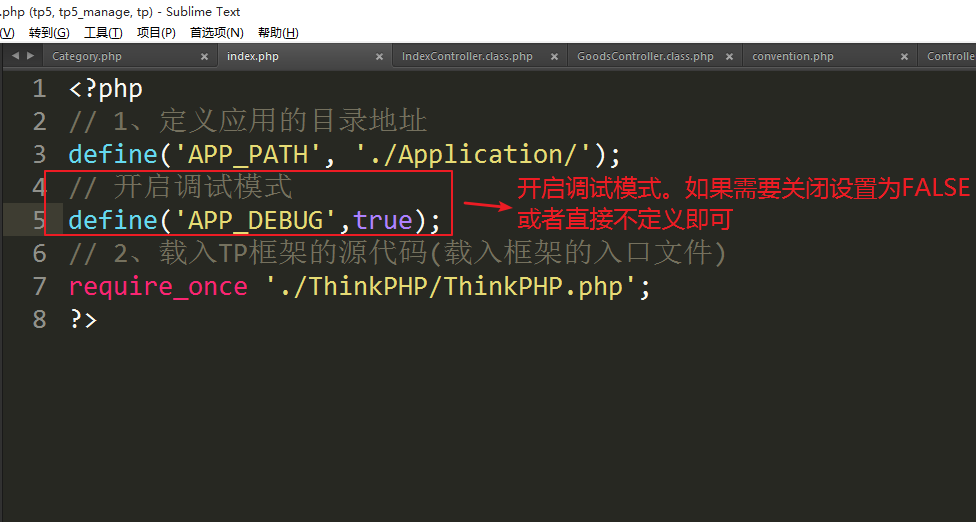Viewport: 976px width, 522px height.
Task: Switch to the IndexController.class.php tab
Action: point(467,57)
